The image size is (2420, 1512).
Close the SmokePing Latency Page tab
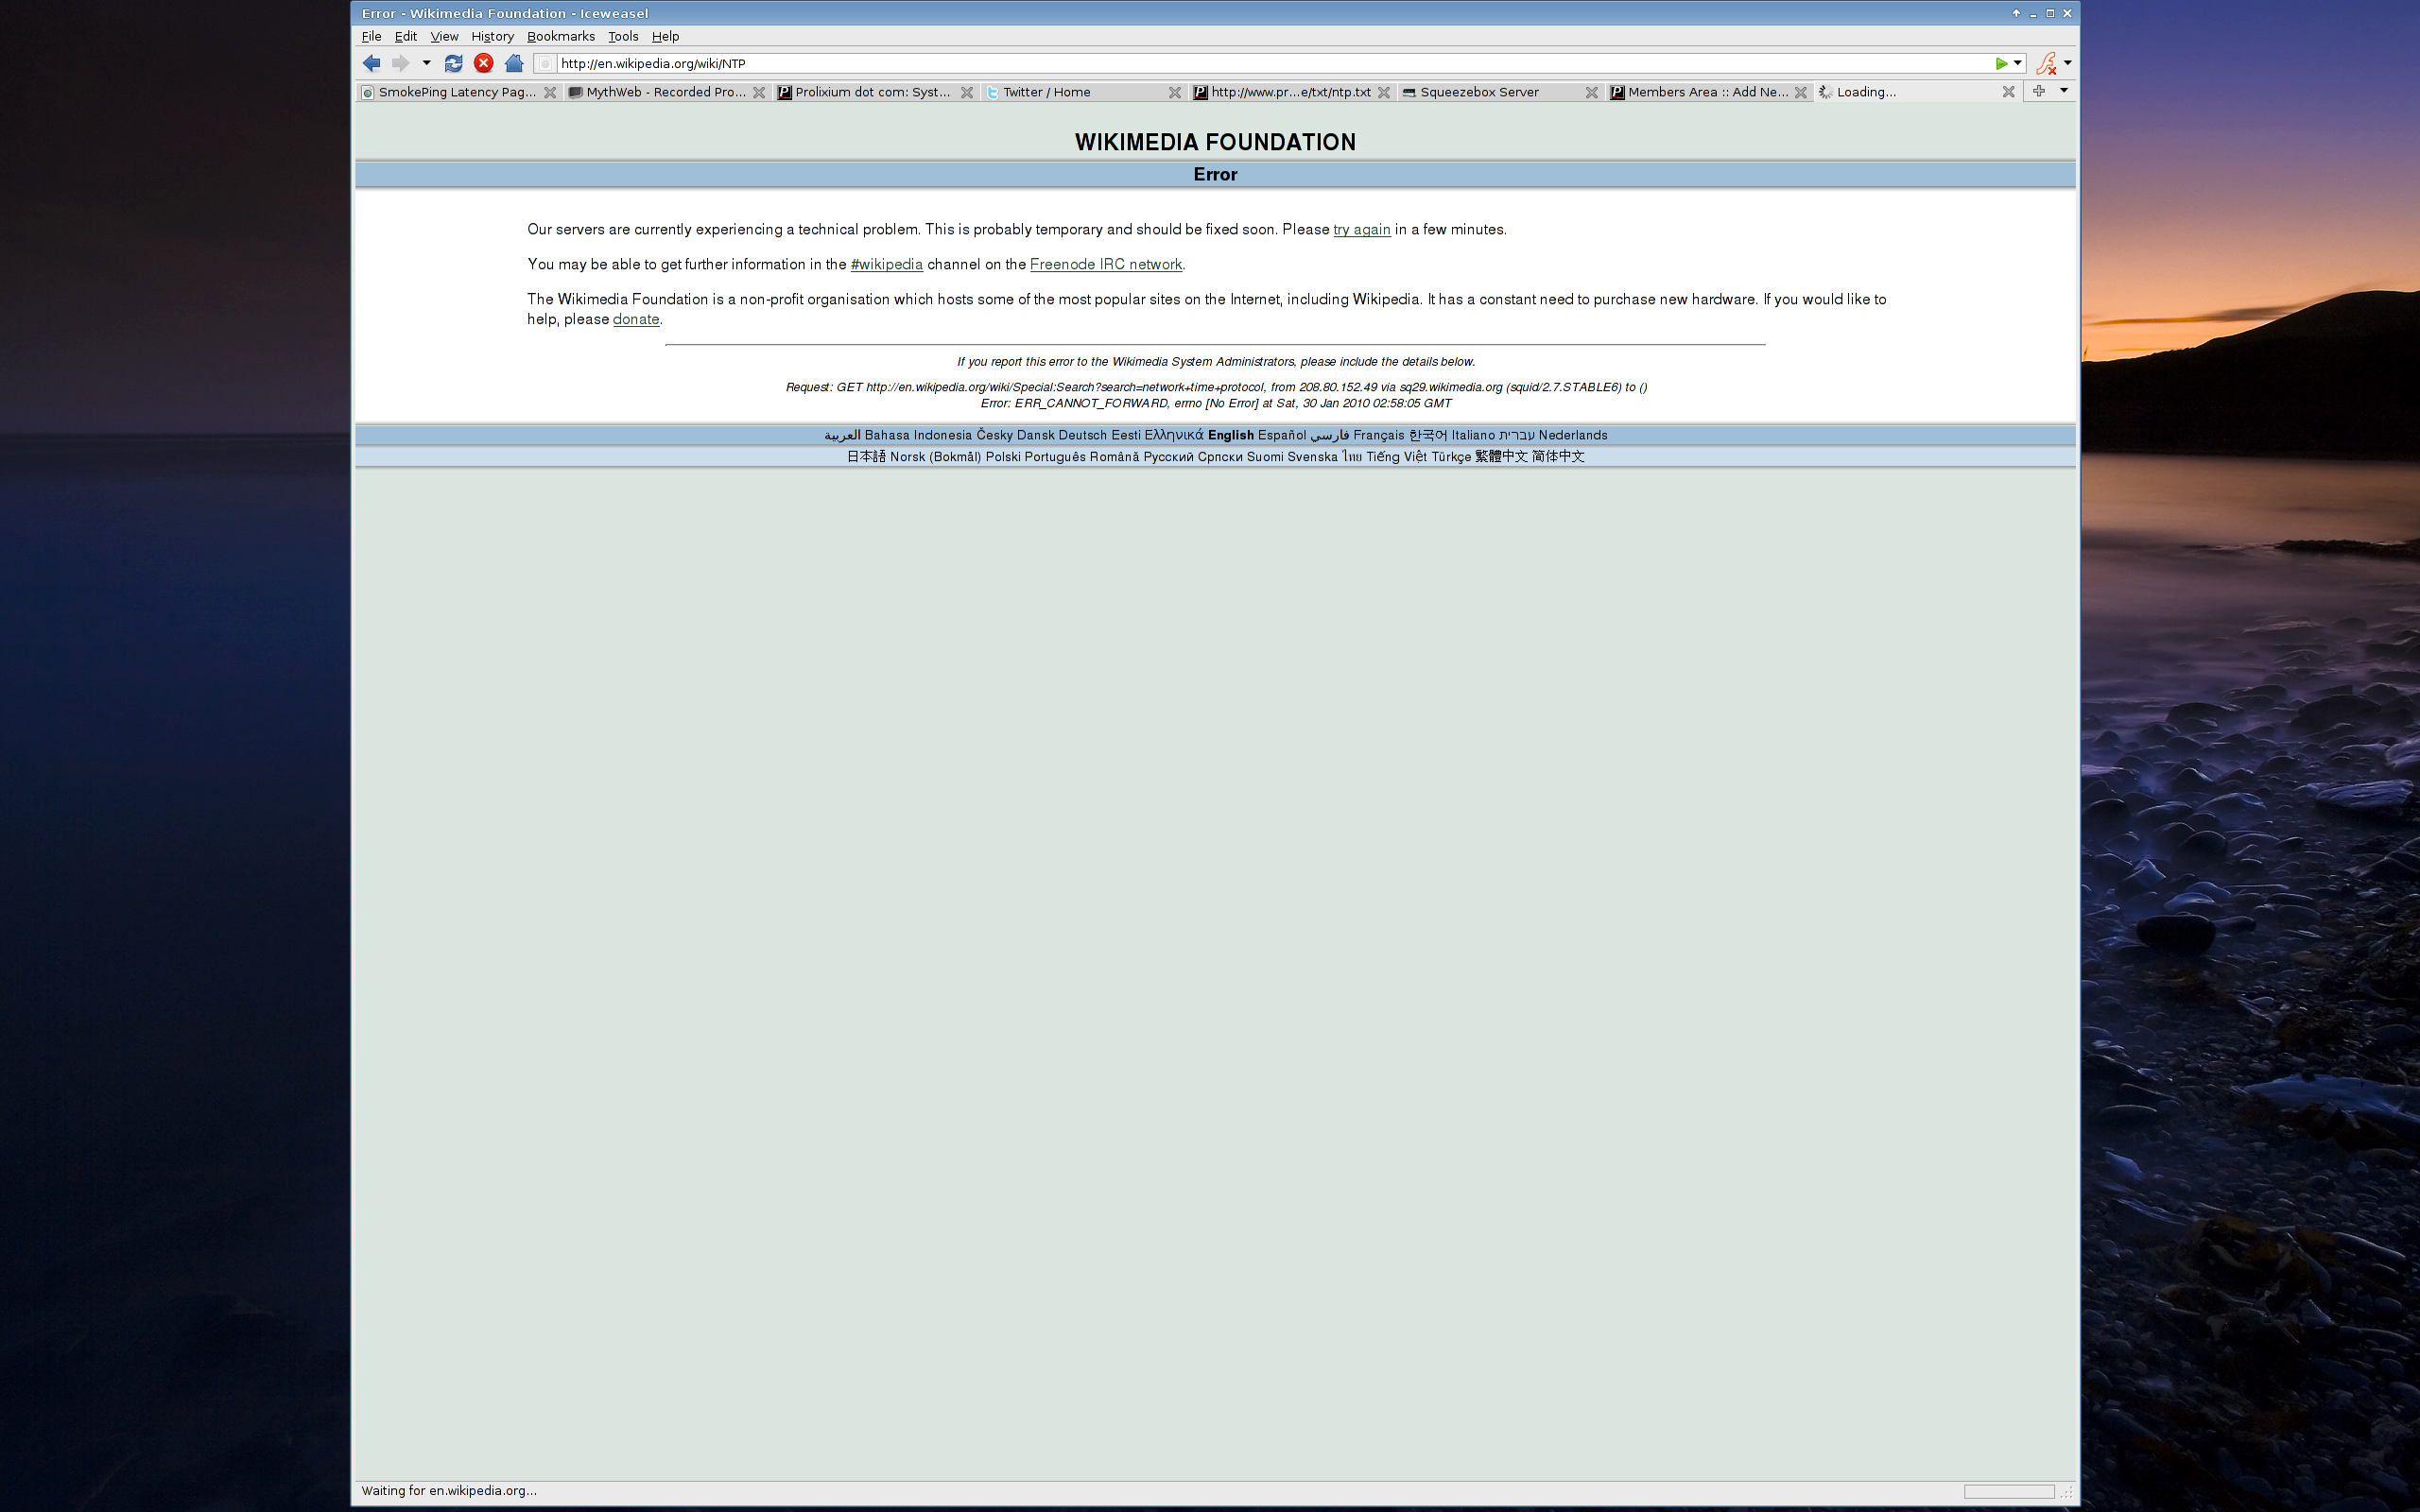pos(550,92)
